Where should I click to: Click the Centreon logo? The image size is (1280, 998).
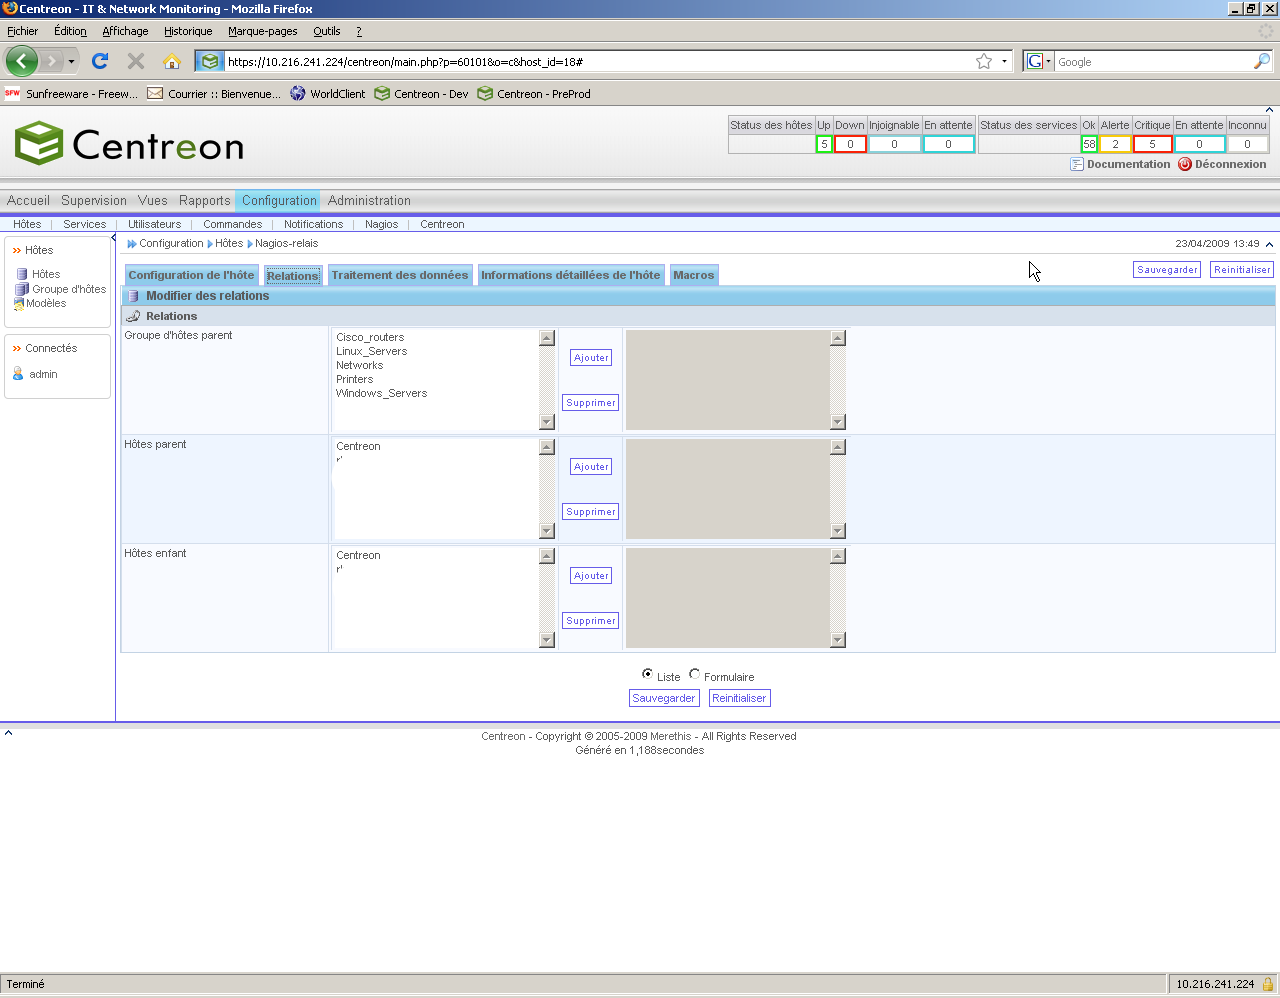(x=129, y=144)
